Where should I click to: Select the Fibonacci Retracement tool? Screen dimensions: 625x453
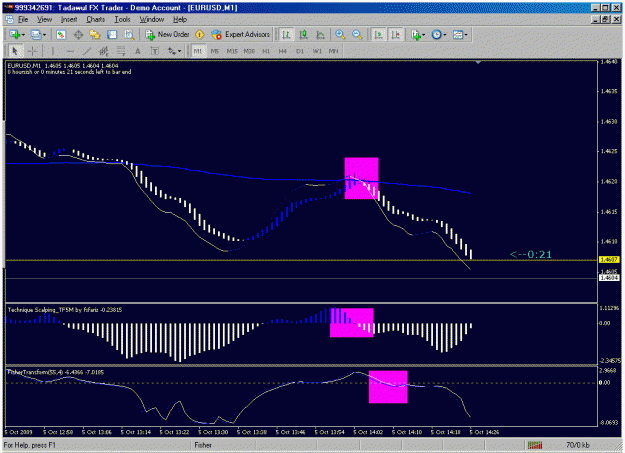(121, 51)
